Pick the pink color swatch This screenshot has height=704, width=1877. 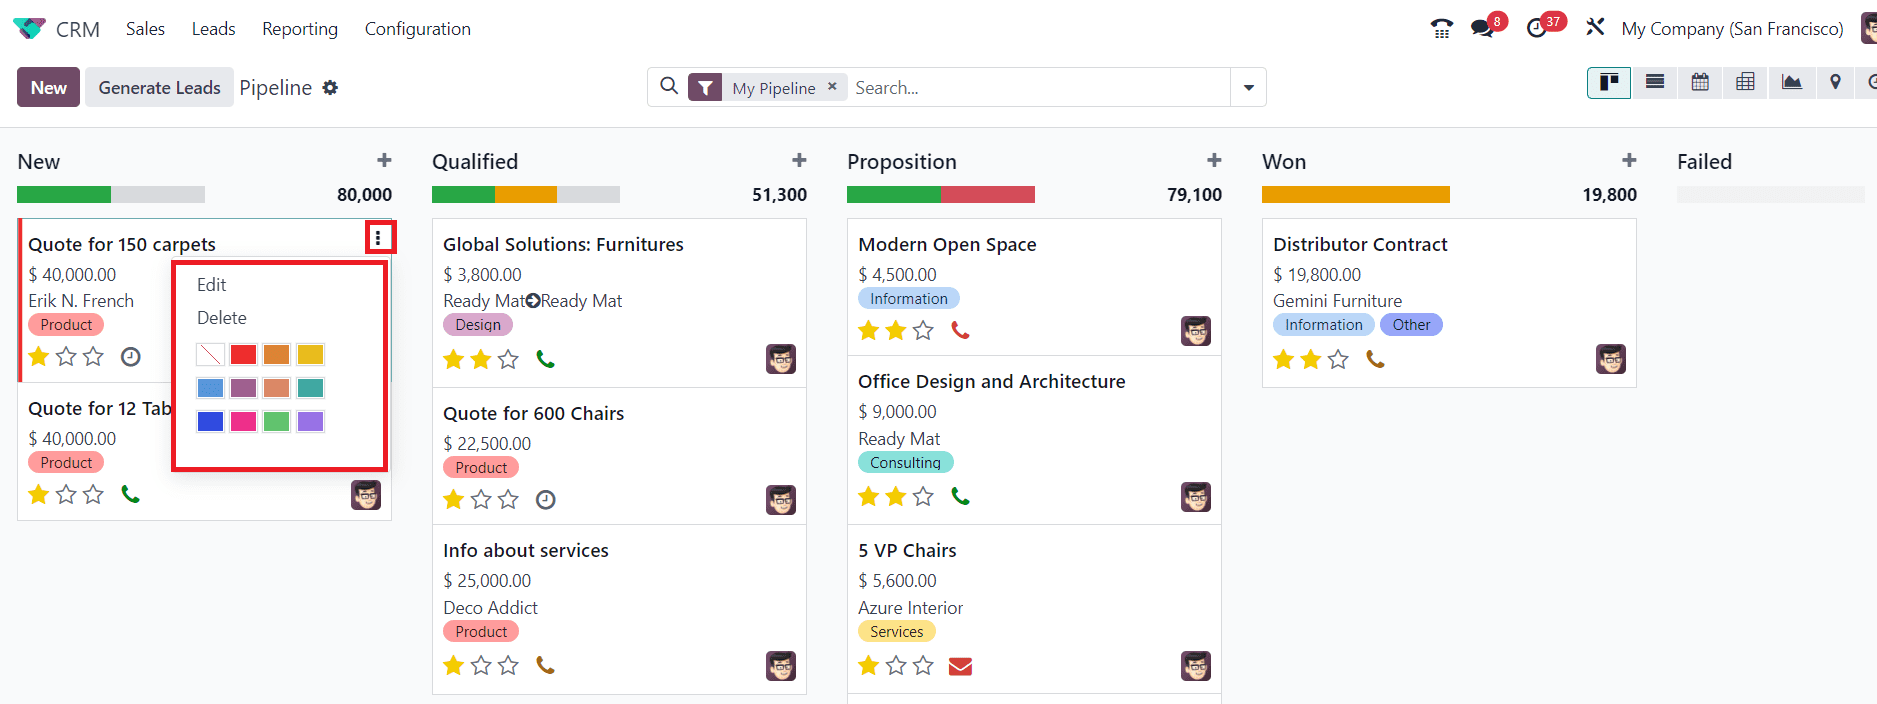pyautogui.click(x=243, y=421)
